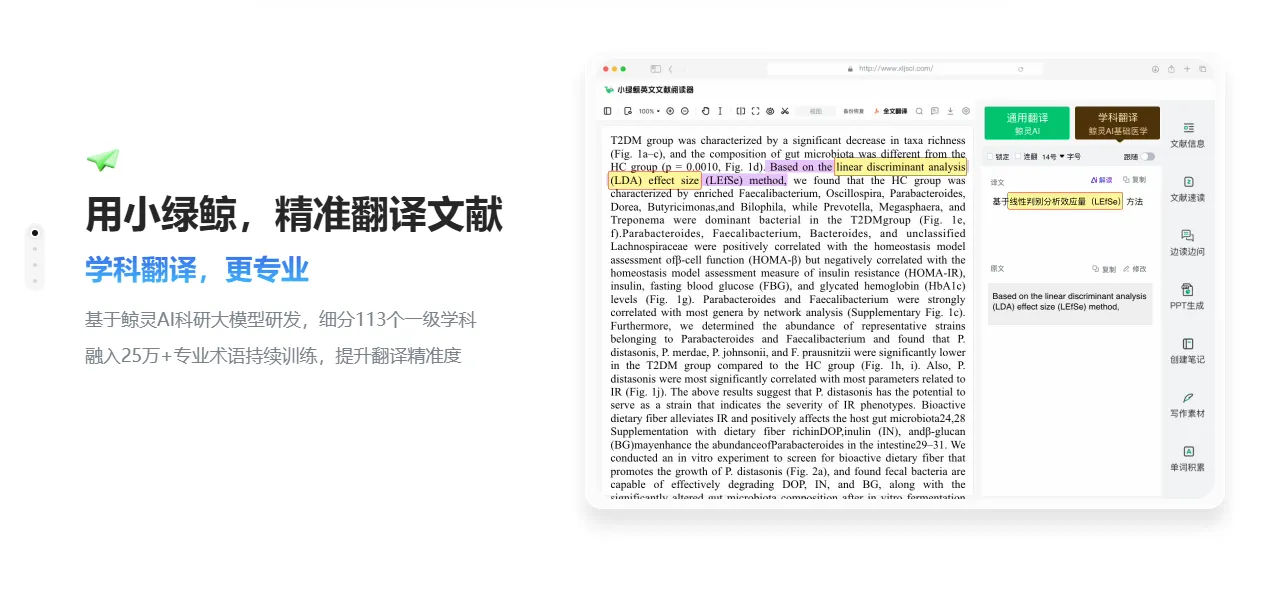The image size is (1276, 595).
Task: Open the 100% zoom level dropdown
Action: click(649, 111)
